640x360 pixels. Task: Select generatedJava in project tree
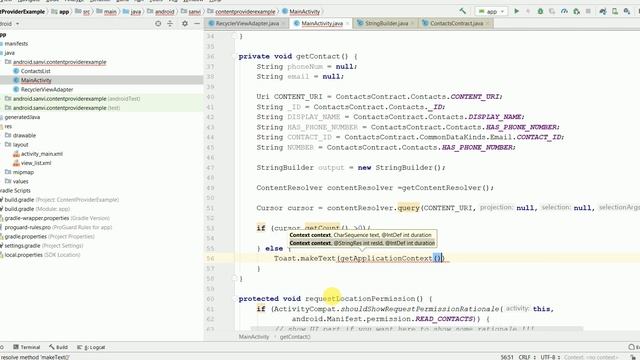point(22,117)
